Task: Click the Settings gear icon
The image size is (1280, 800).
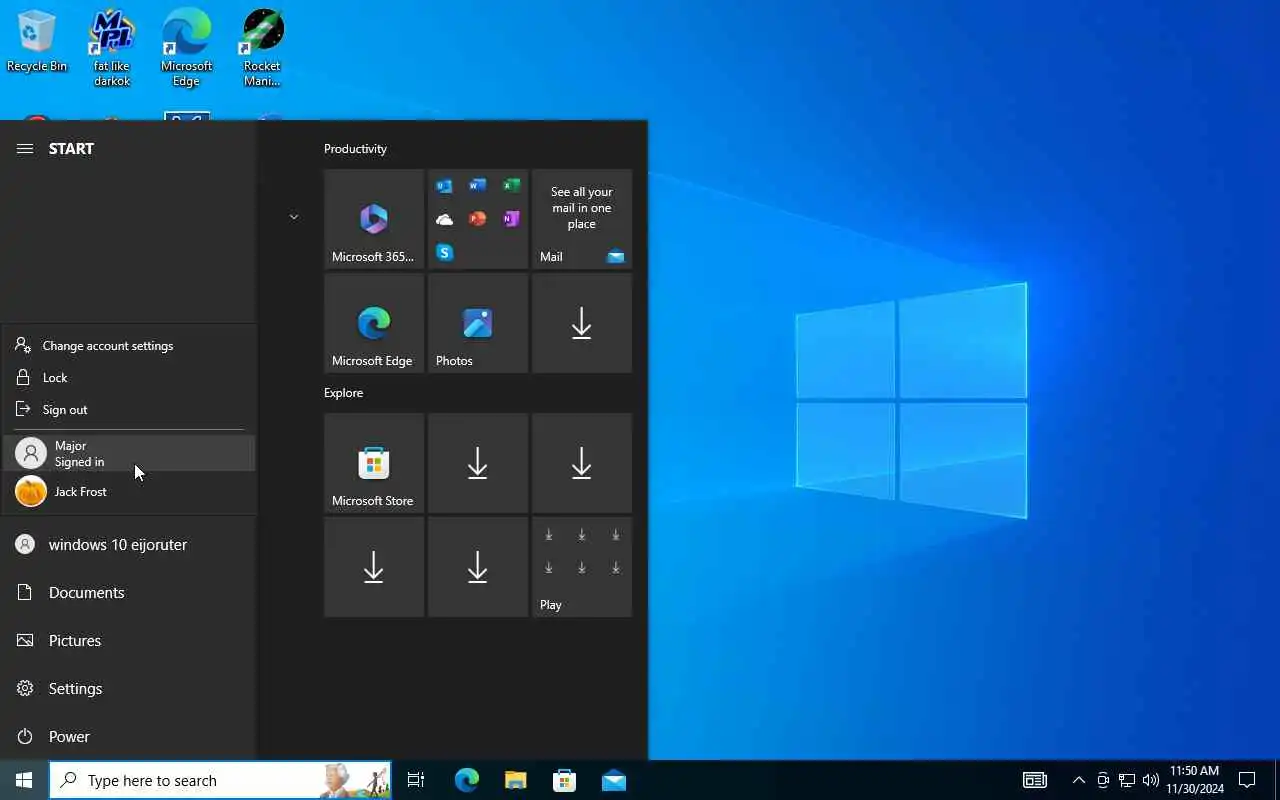Action: pyautogui.click(x=25, y=688)
